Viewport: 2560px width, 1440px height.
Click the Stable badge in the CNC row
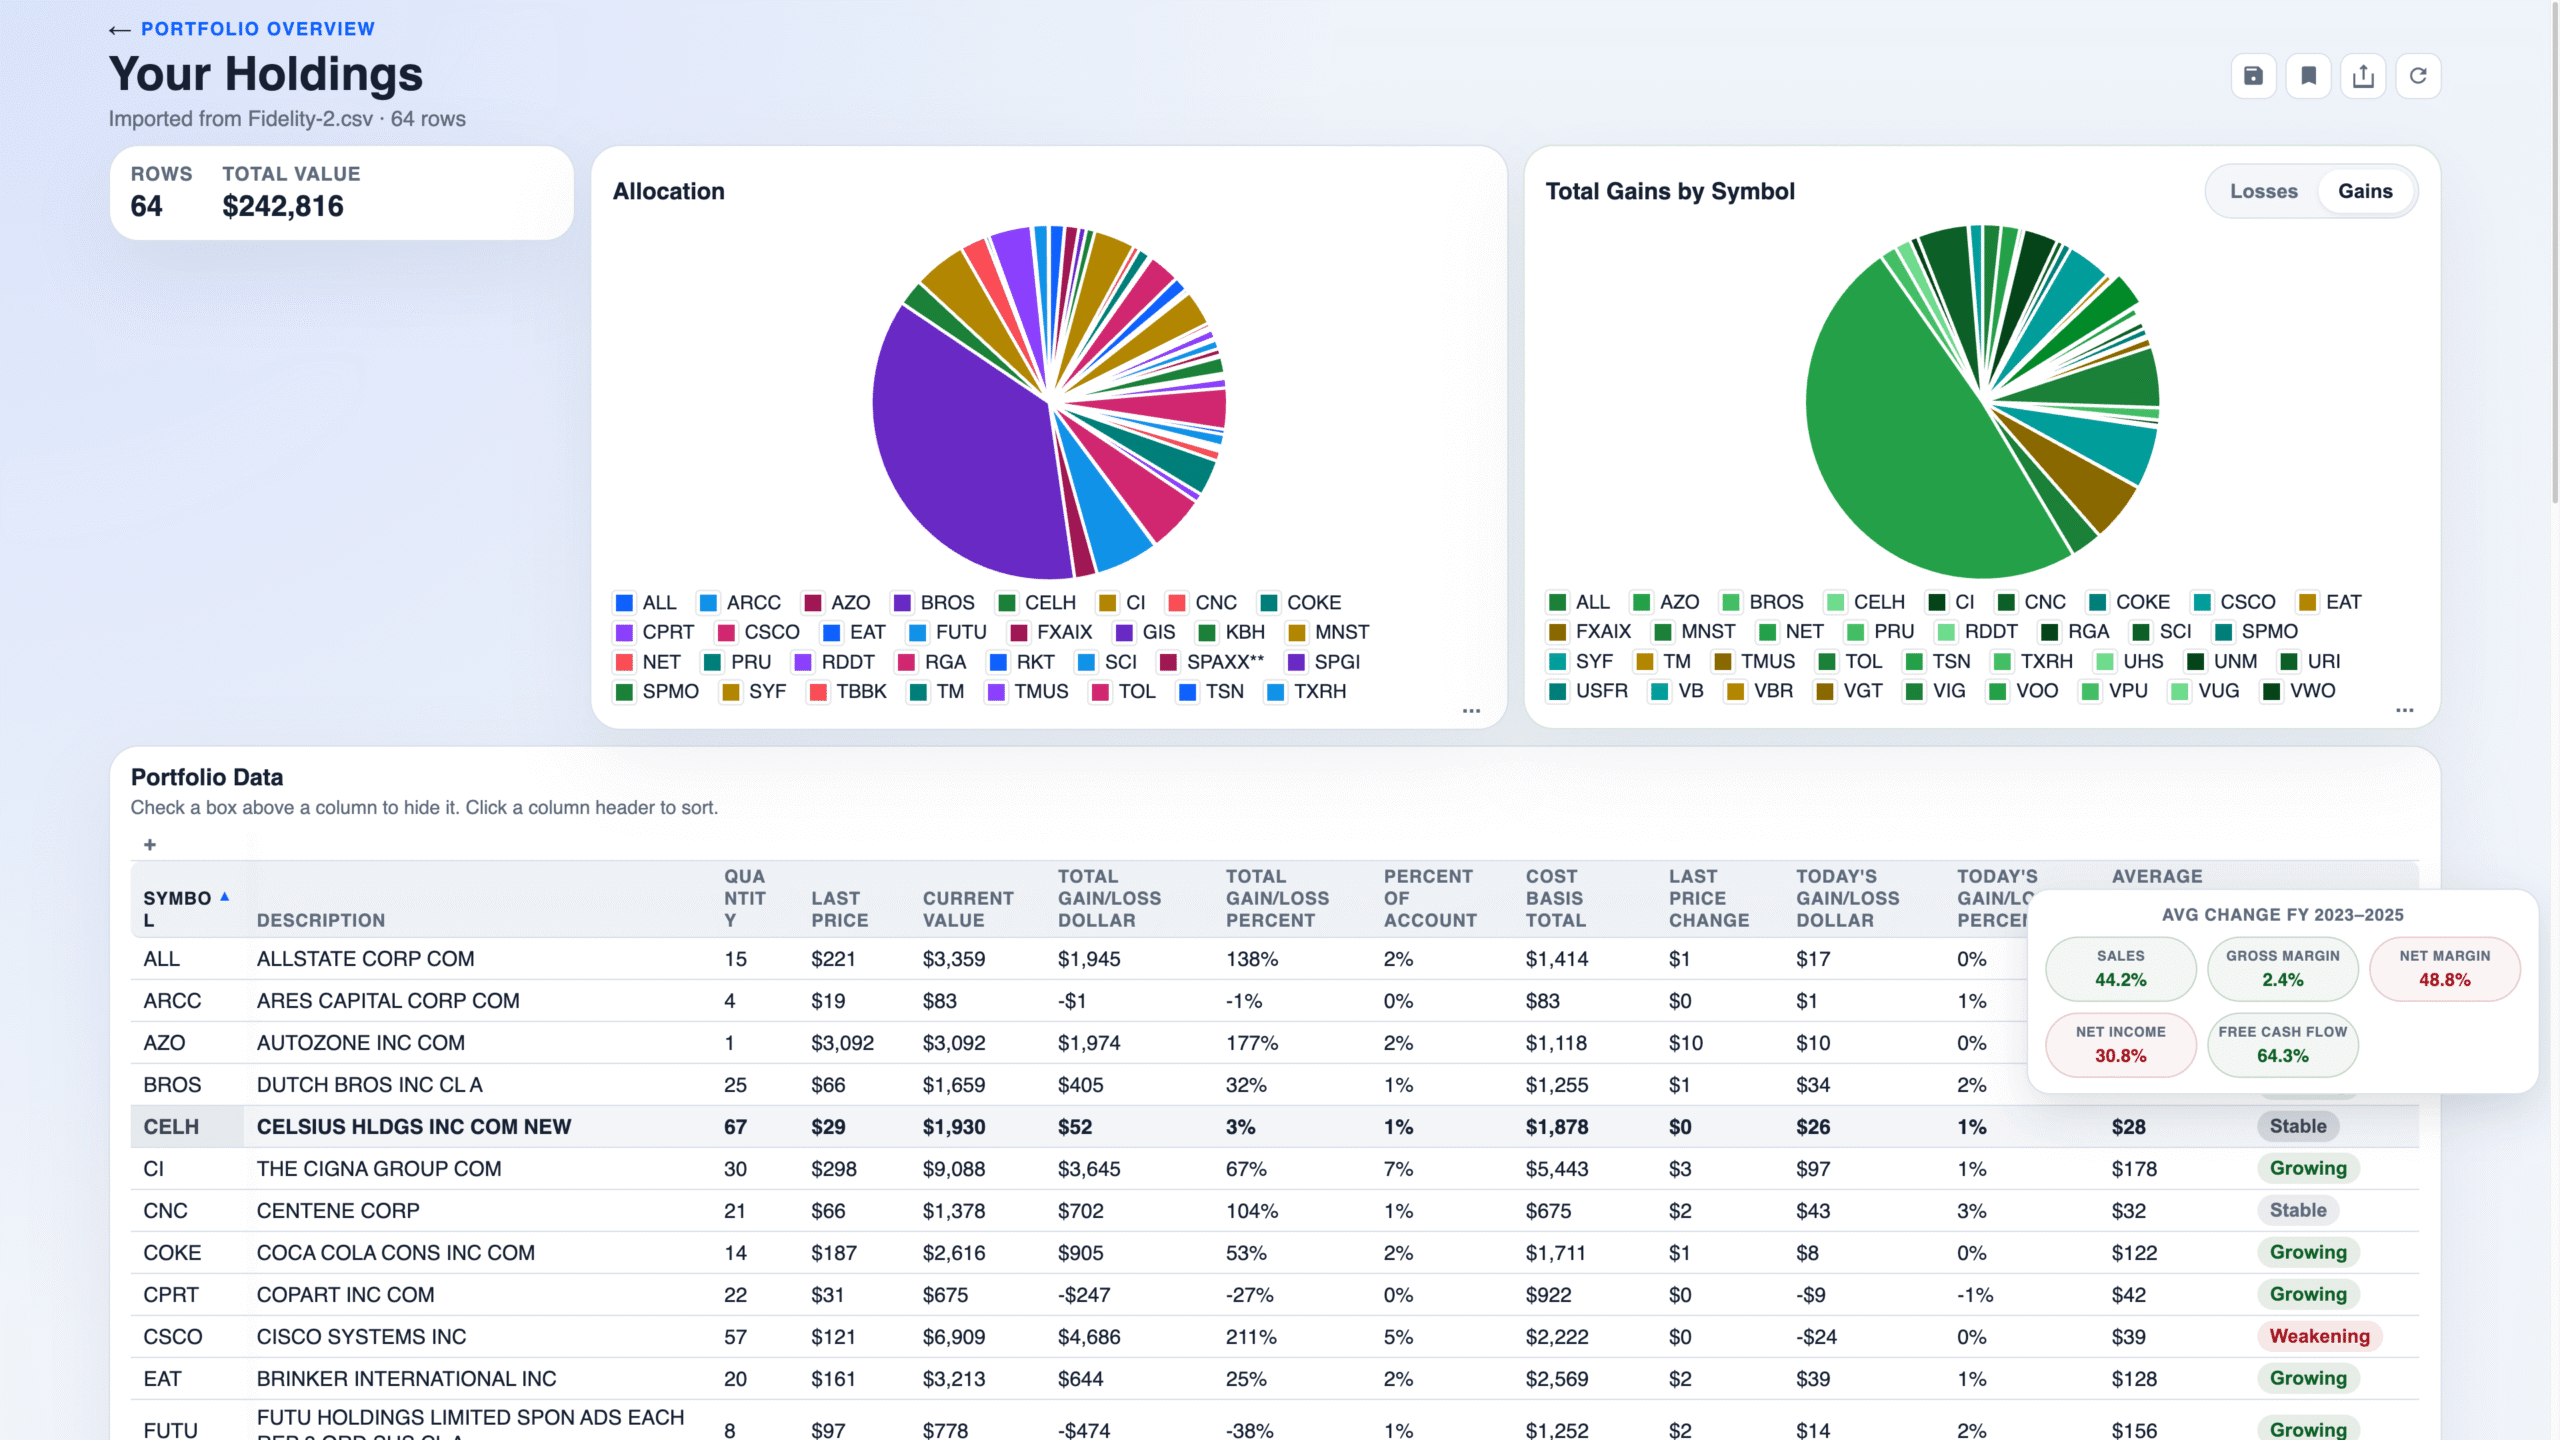(x=2297, y=1210)
